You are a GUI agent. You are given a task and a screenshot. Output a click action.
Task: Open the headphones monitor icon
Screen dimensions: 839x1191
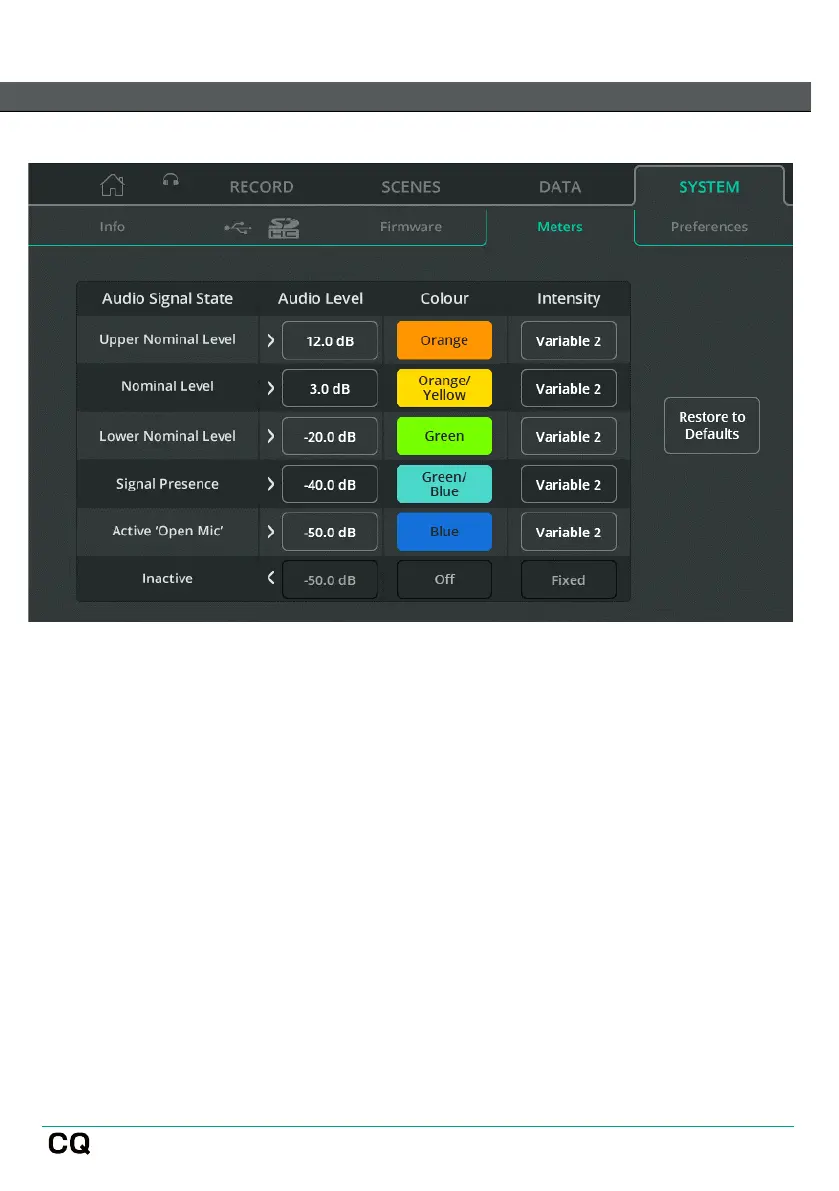tap(171, 180)
